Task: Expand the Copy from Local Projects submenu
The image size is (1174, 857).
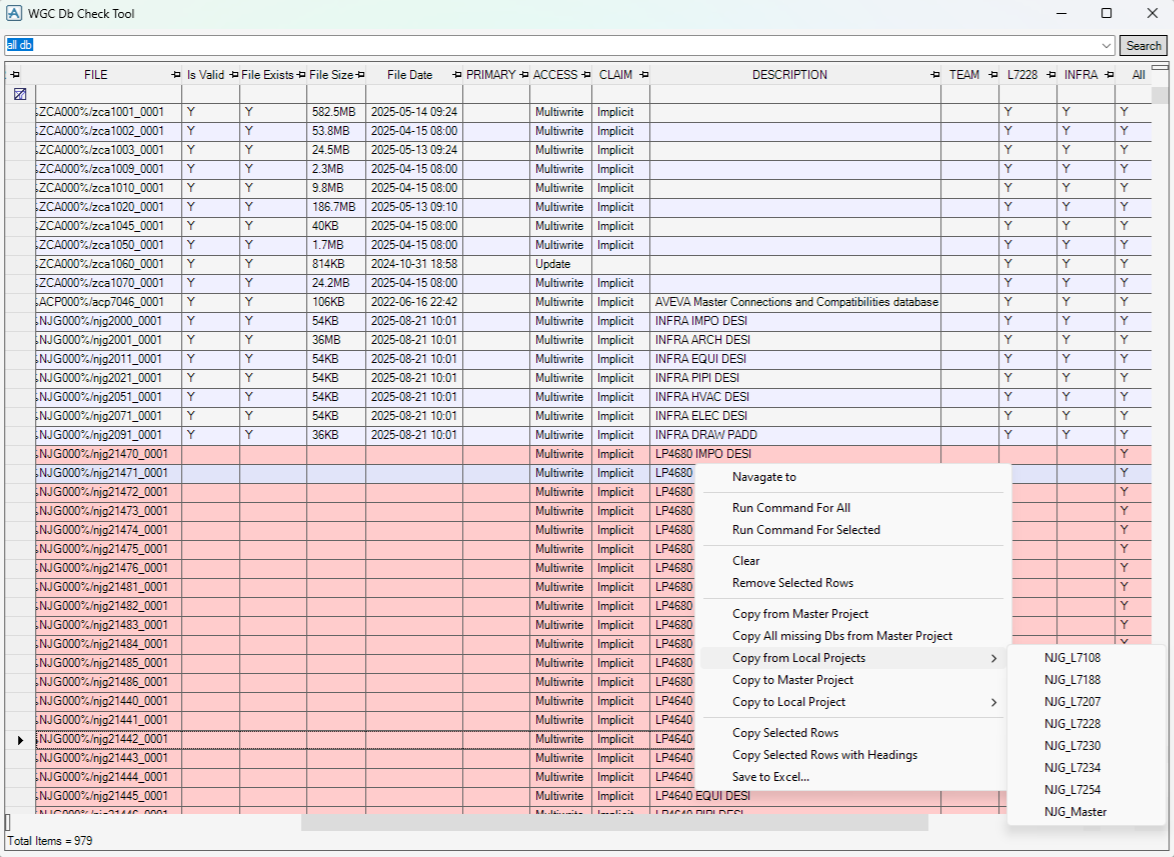Action: (x=994, y=659)
